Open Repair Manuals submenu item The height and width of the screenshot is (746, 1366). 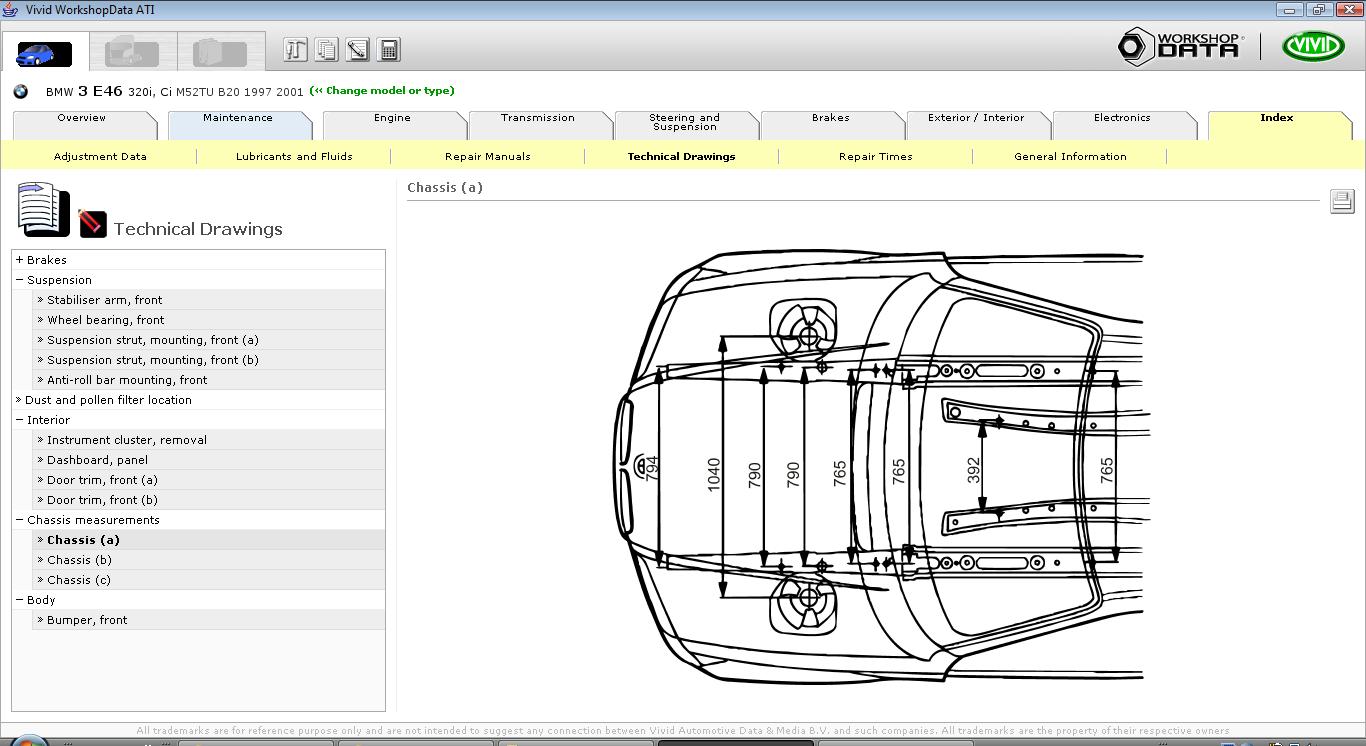point(487,157)
